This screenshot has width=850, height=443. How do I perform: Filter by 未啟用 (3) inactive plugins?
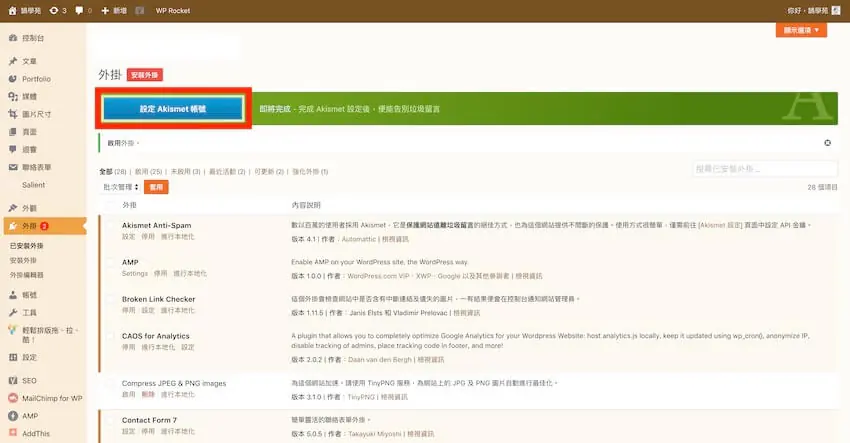click(x=185, y=171)
